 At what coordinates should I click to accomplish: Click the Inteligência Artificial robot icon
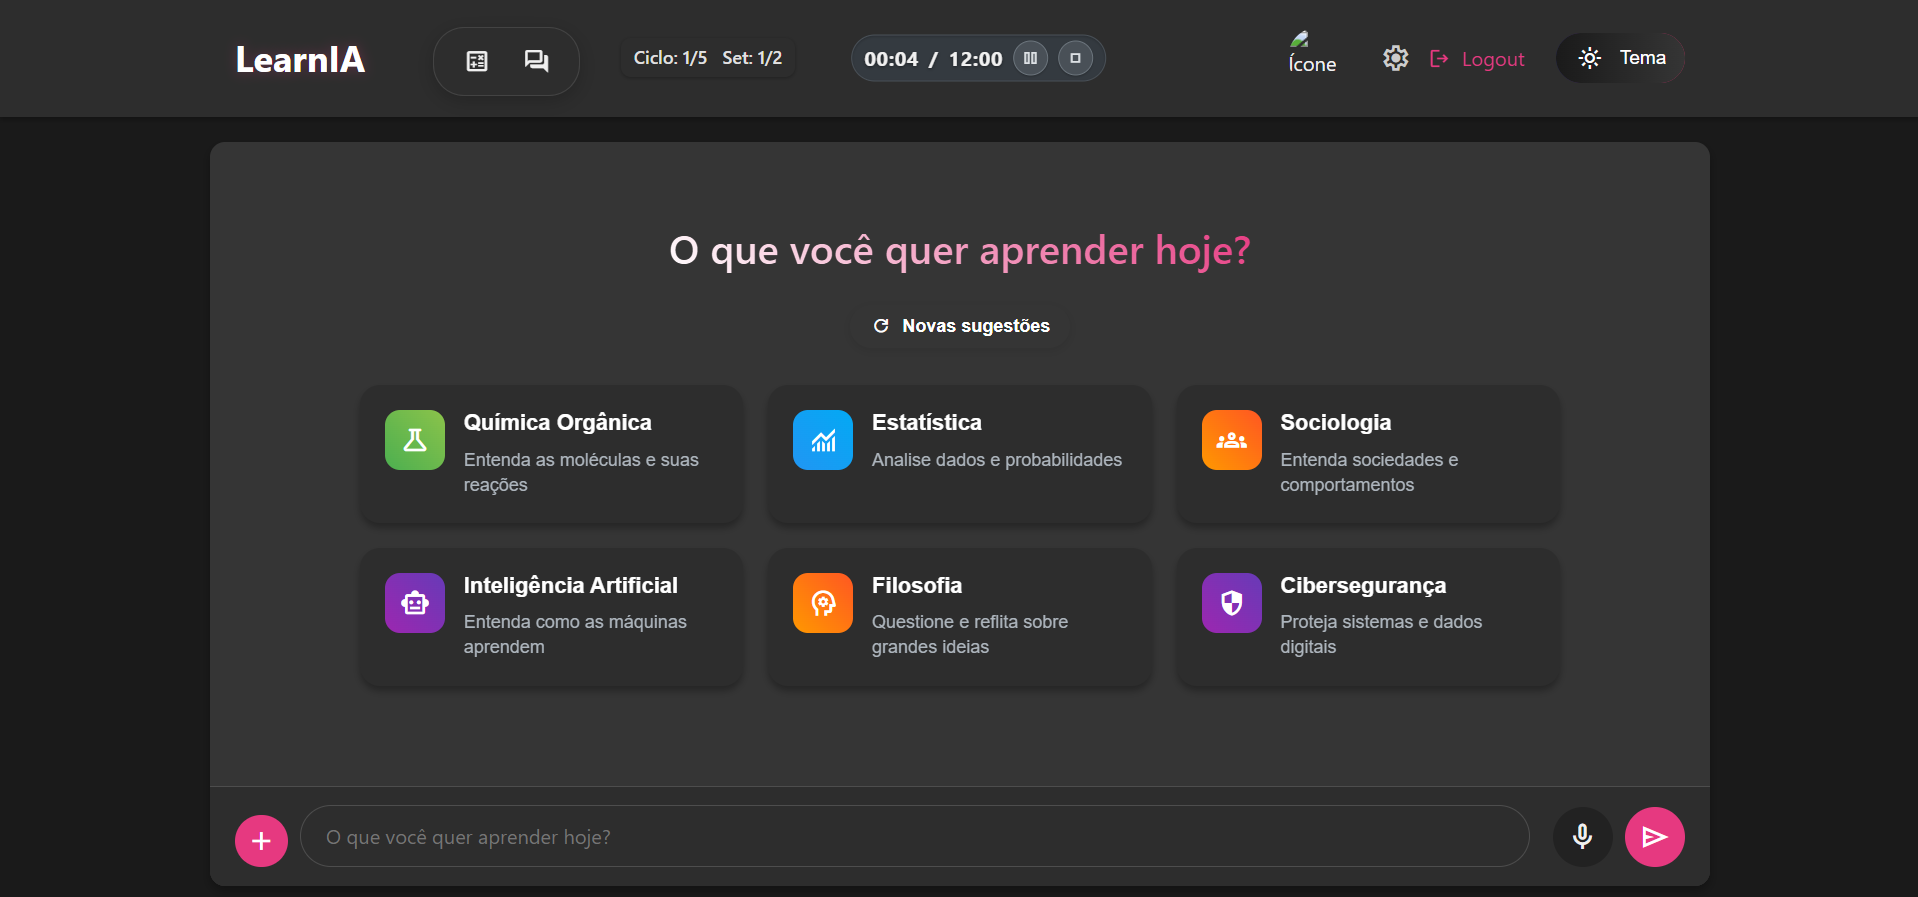click(x=415, y=603)
